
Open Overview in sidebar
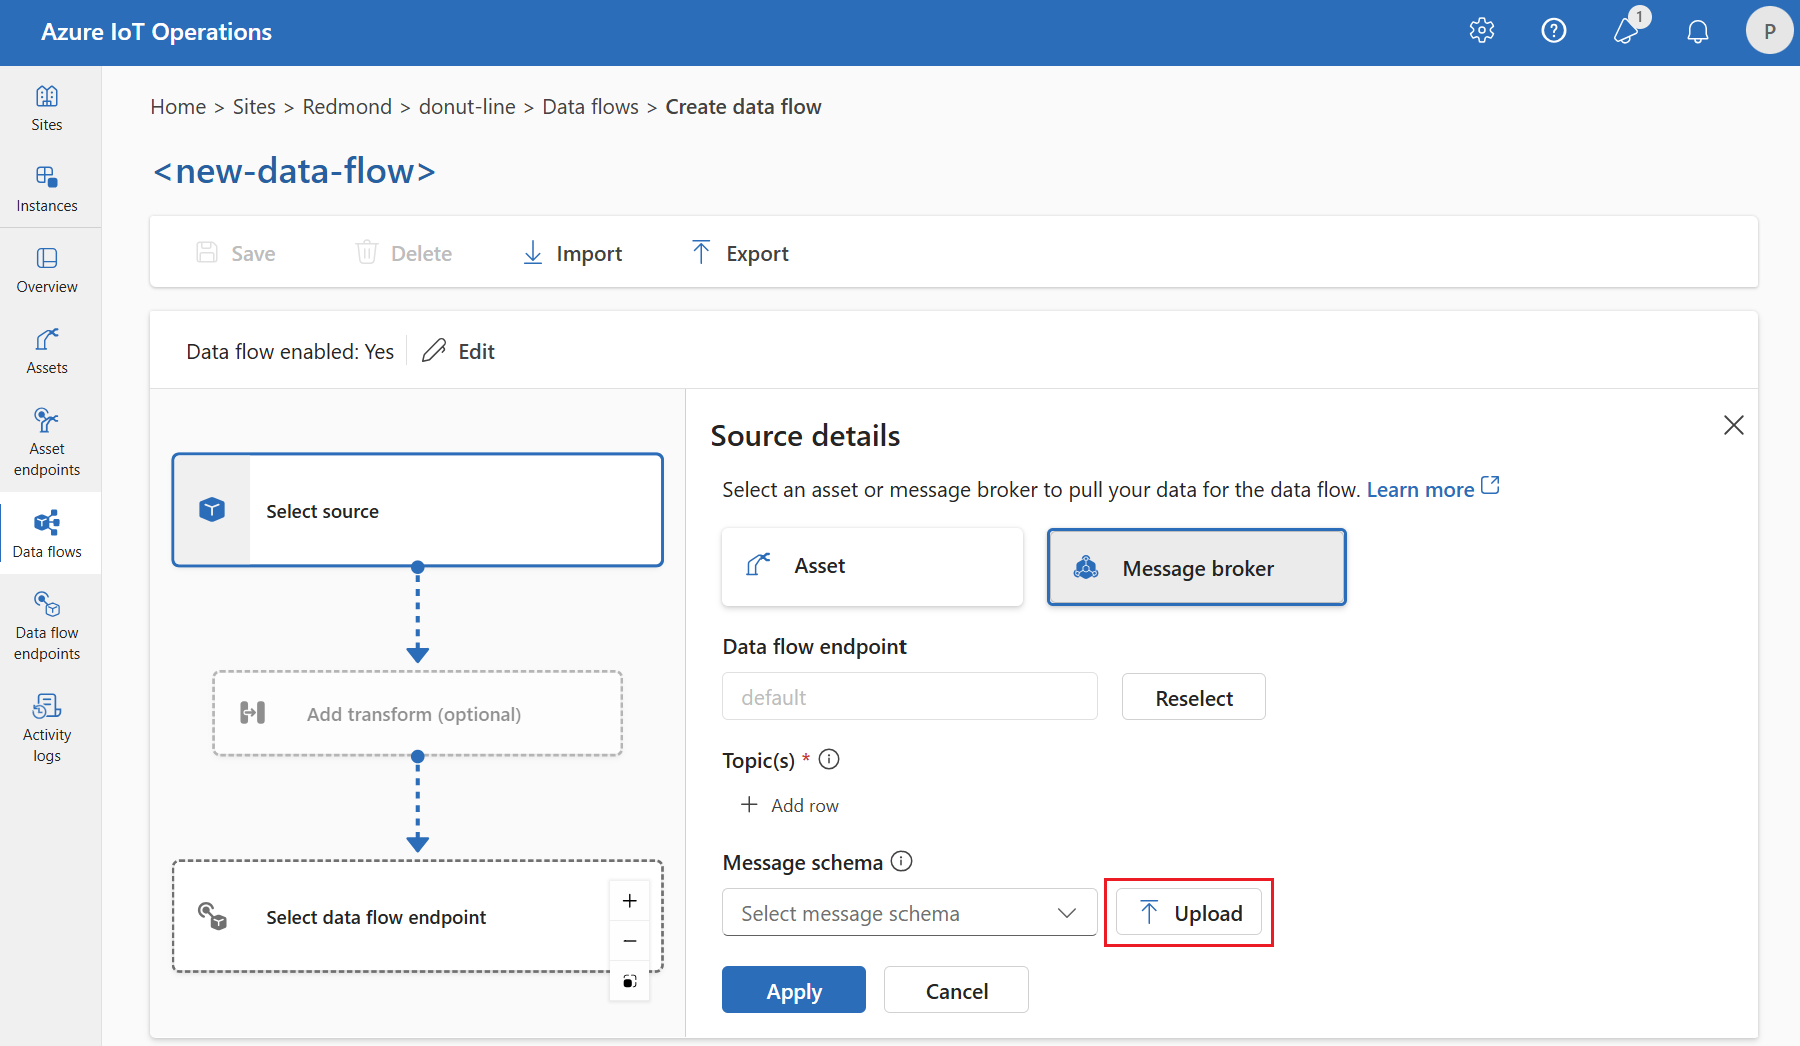[47, 271]
